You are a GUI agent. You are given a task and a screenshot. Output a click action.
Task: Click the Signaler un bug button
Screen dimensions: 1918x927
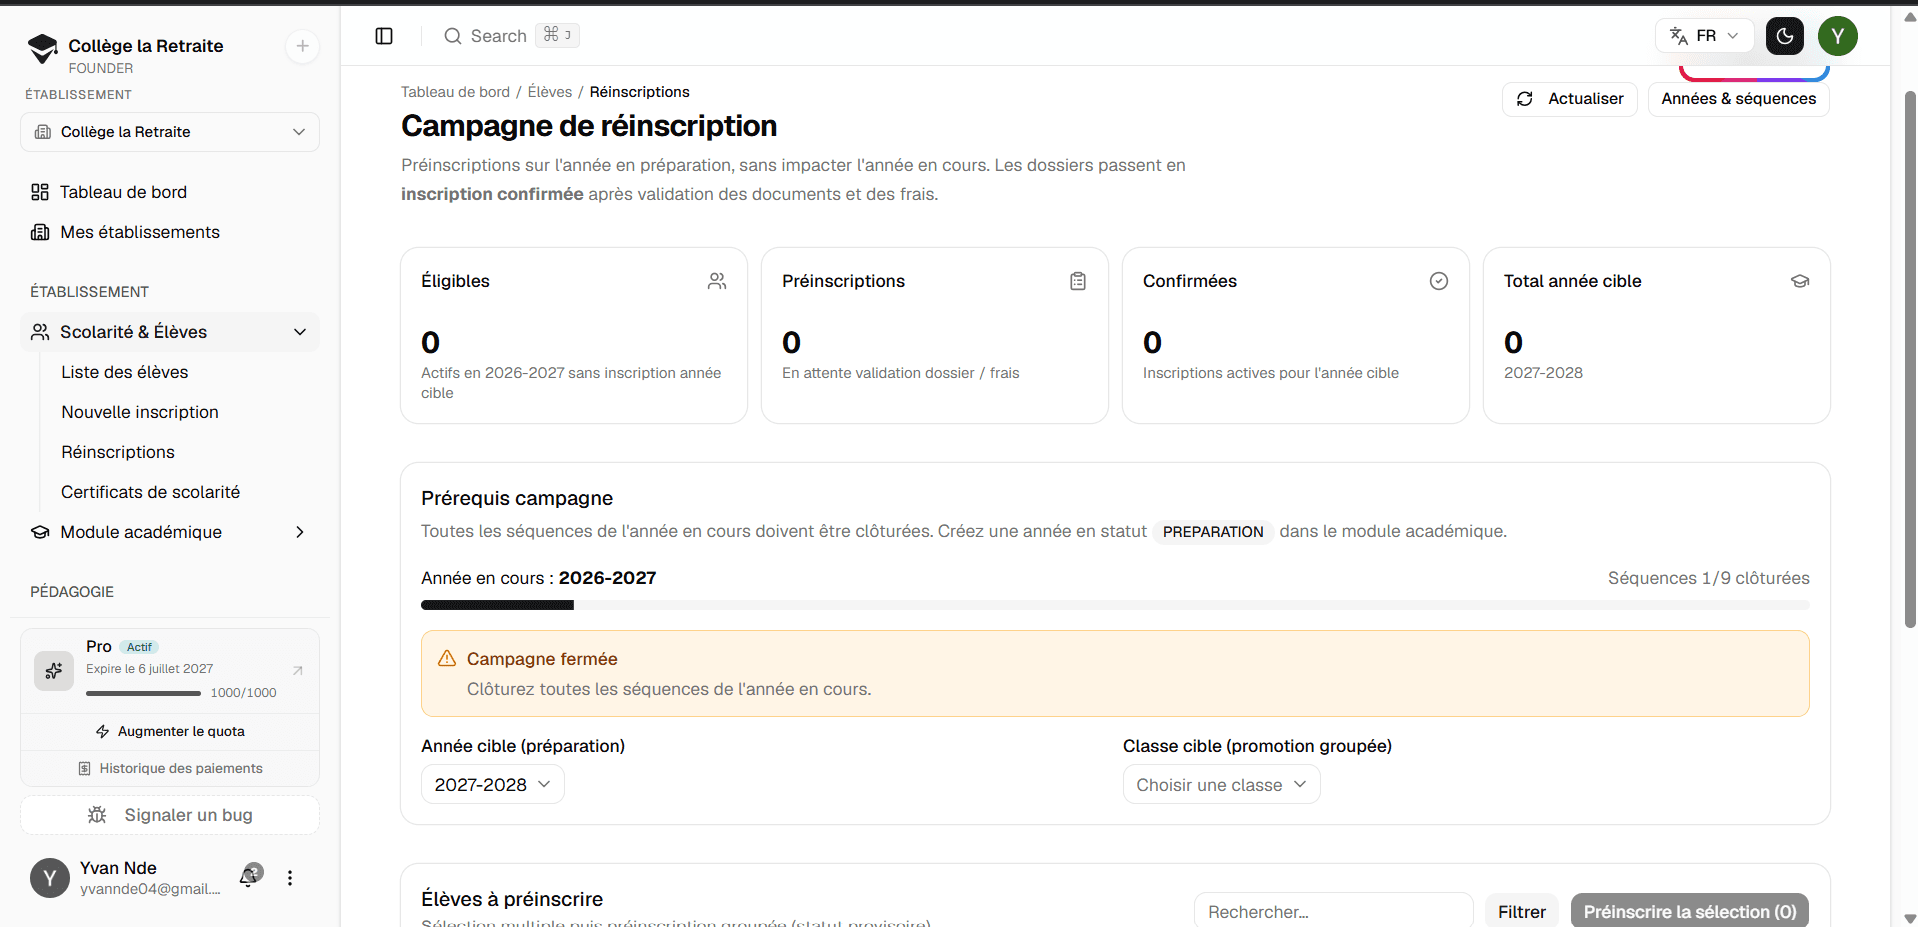click(x=170, y=815)
